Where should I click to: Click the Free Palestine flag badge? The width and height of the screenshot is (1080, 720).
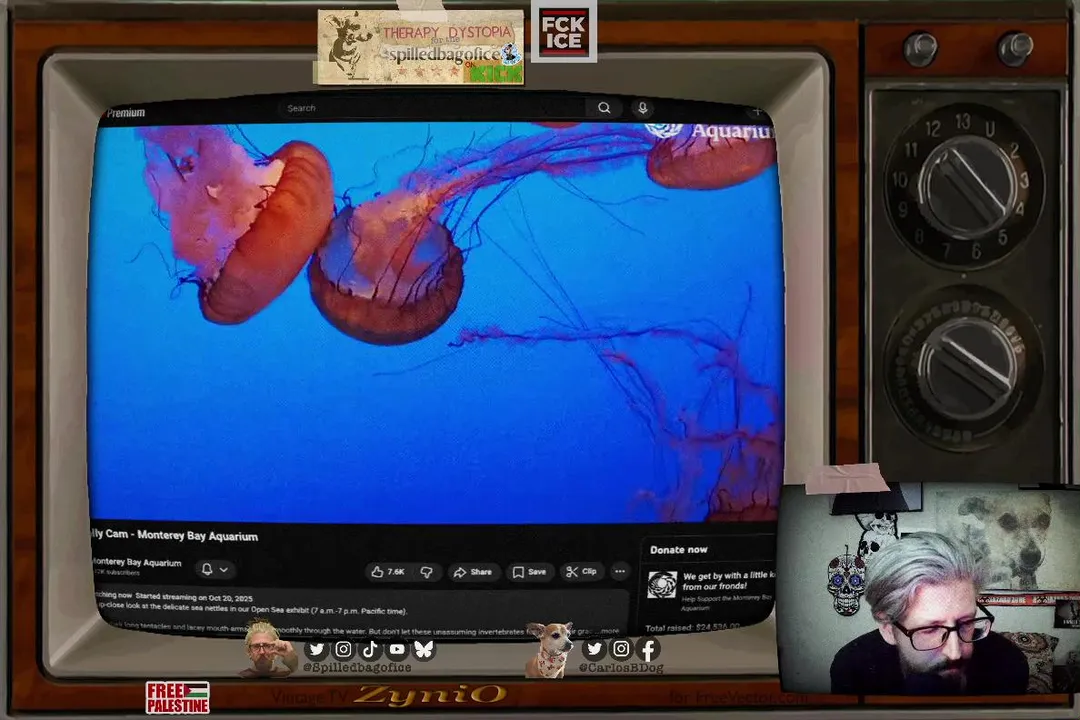click(177, 697)
